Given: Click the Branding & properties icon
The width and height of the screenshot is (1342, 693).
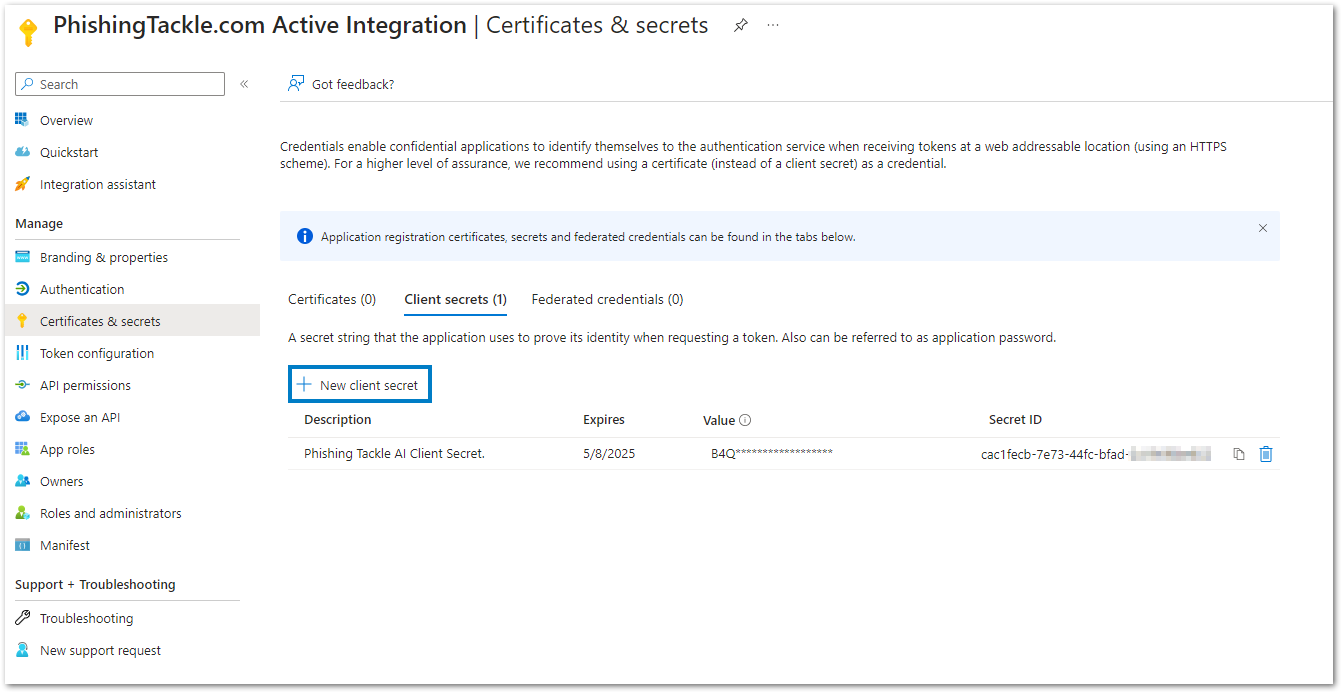Looking at the screenshot, I should (x=22, y=257).
